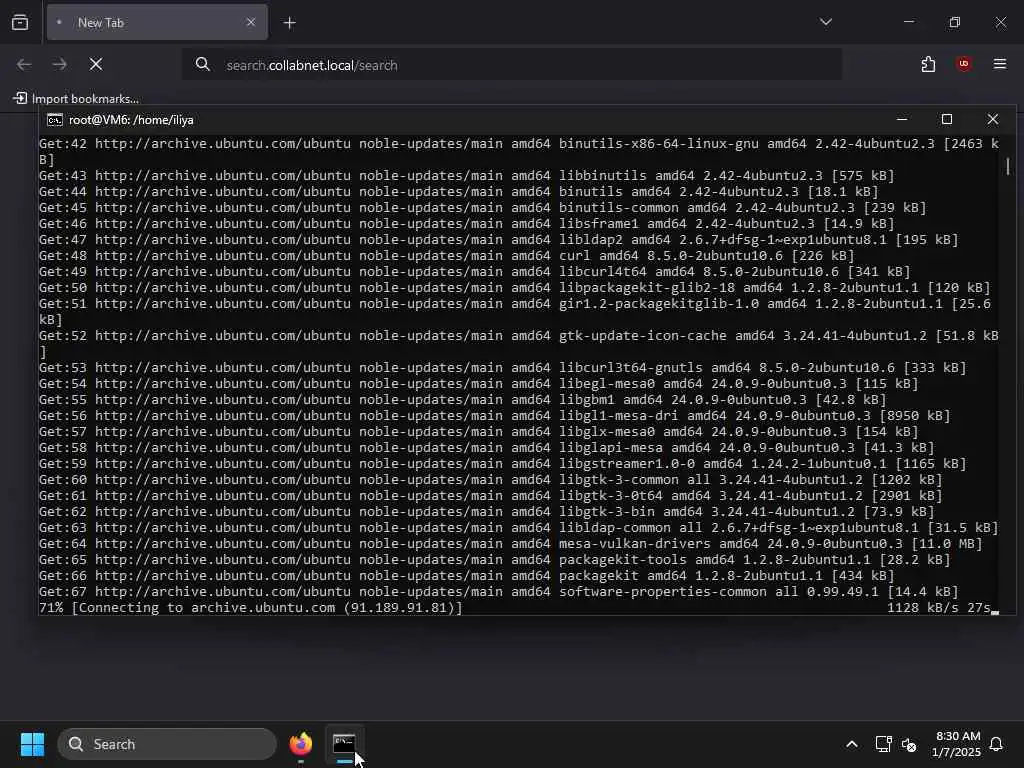Open the clock showing 8:30 AM

(x=956, y=744)
